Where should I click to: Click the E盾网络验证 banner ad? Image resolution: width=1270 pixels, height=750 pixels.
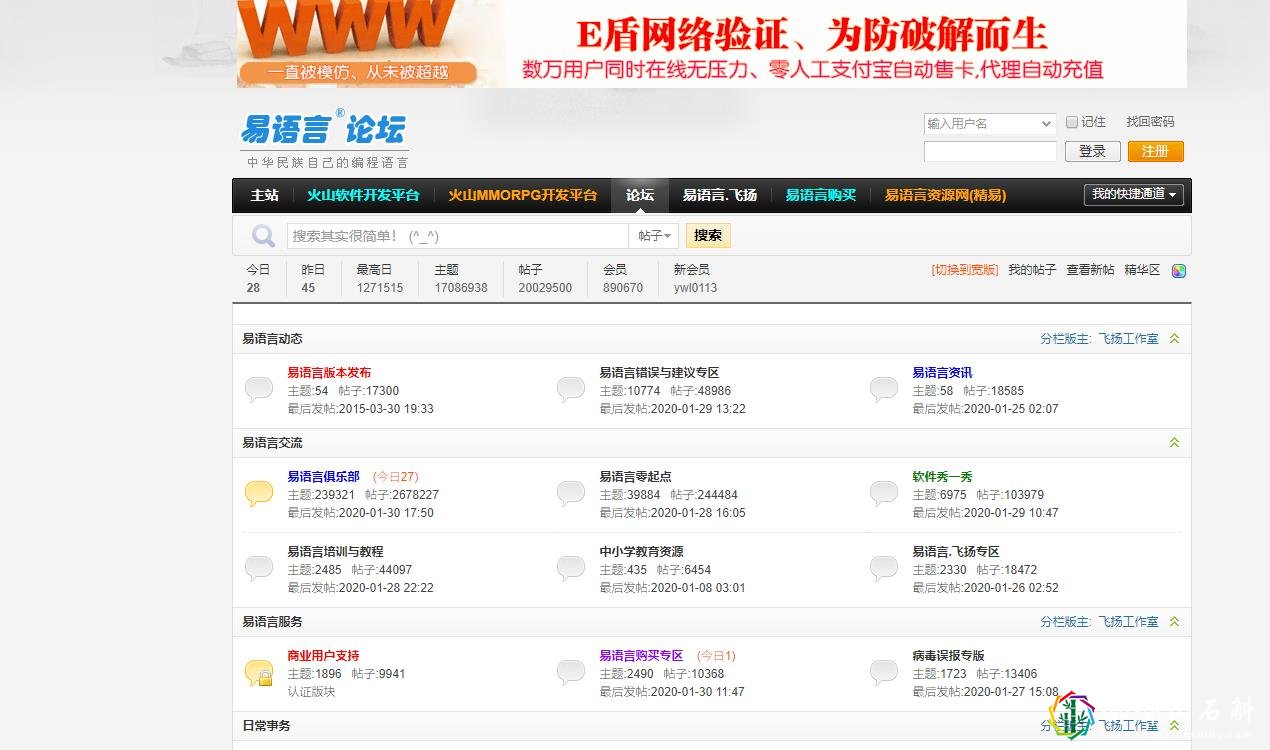click(x=712, y=43)
